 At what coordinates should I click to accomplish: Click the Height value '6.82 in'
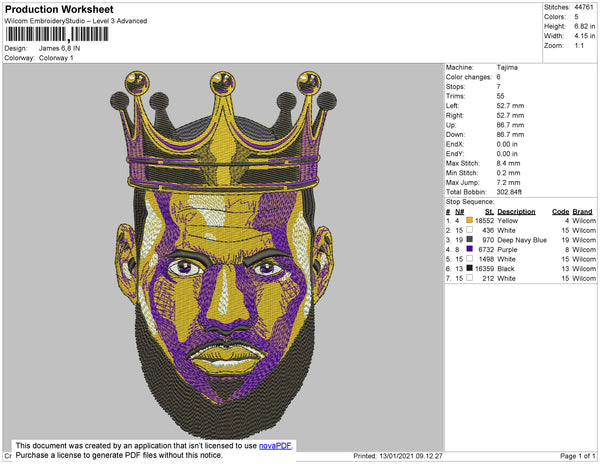584,26
